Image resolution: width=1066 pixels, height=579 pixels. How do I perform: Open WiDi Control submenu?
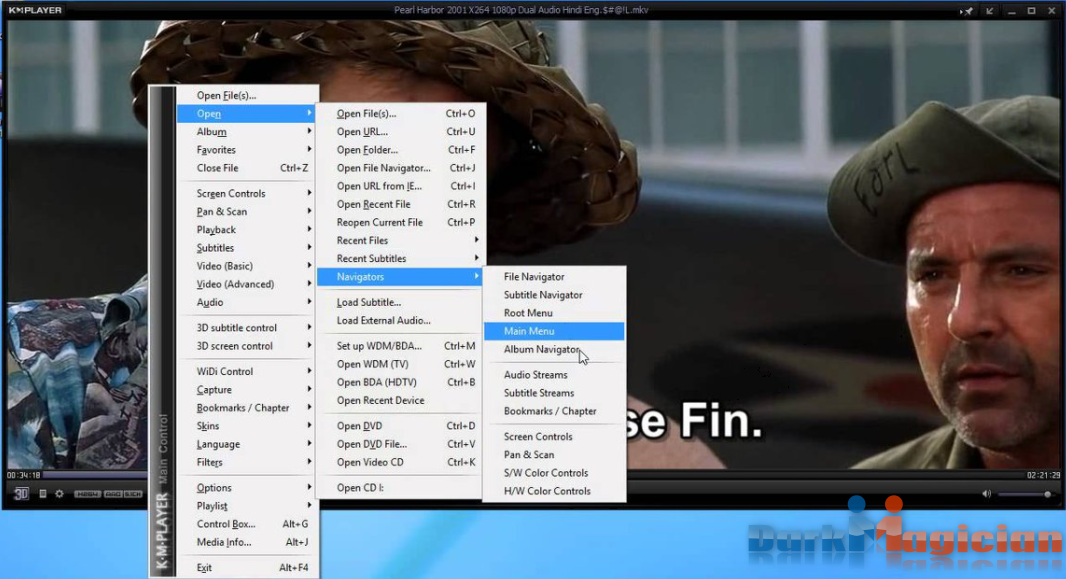(x=247, y=371)
